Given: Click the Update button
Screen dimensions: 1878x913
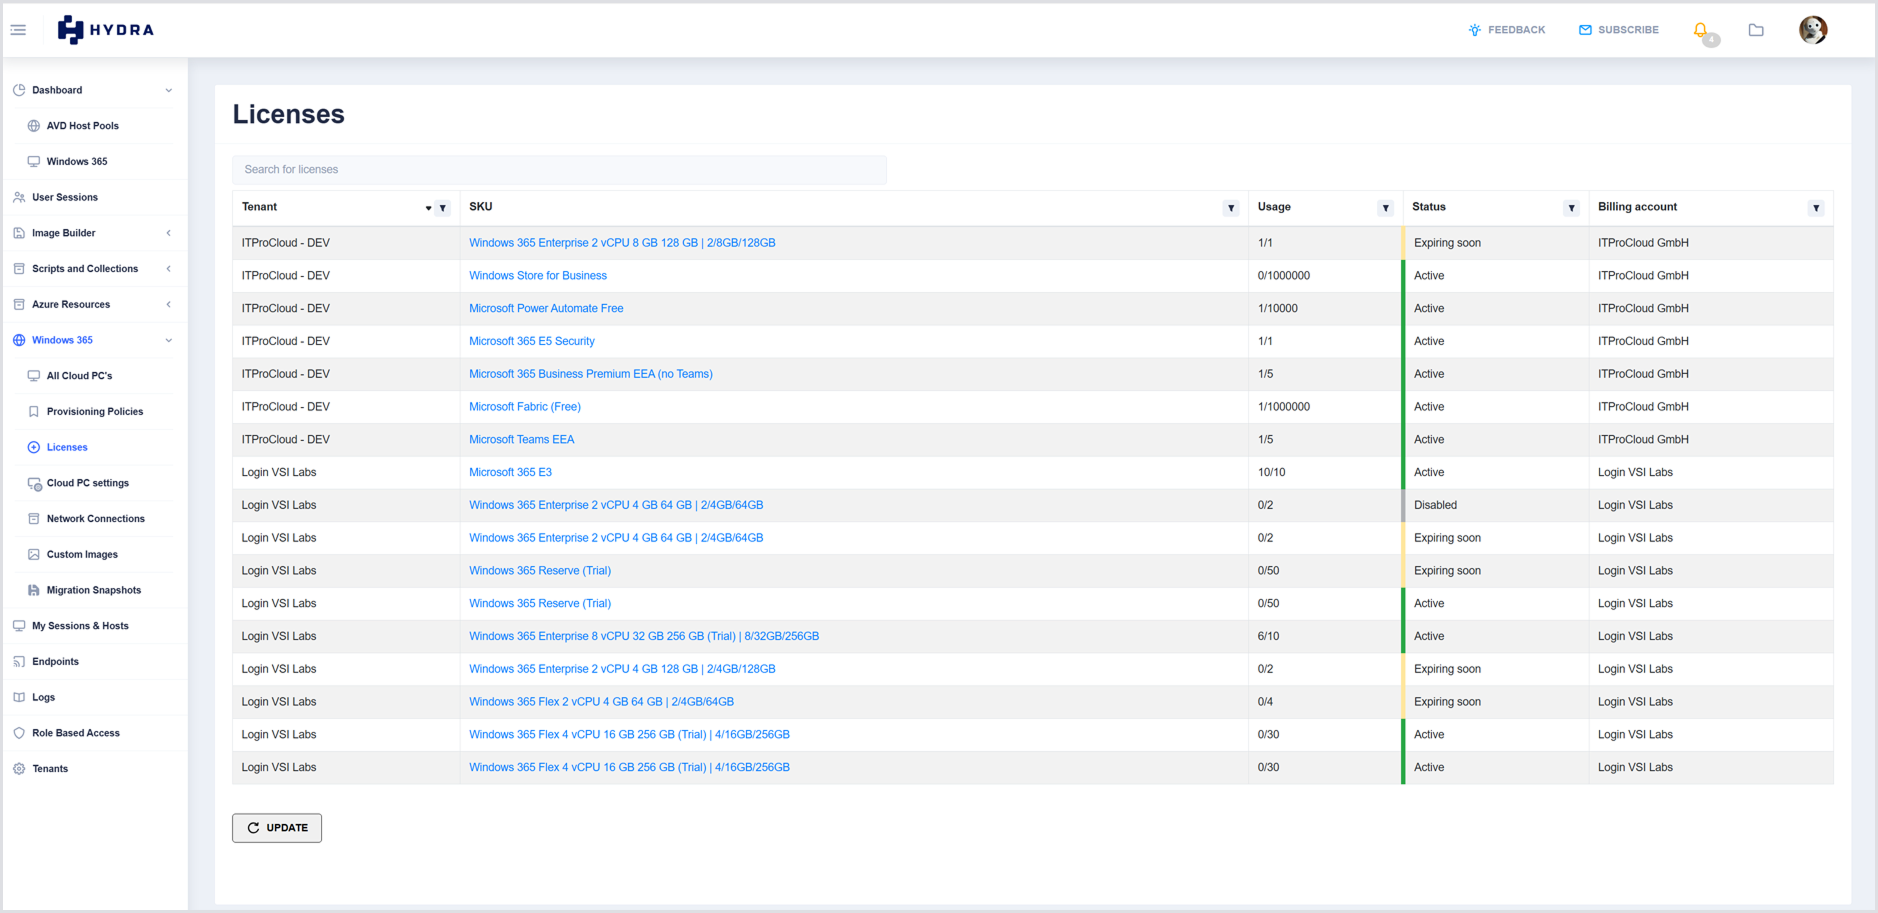Looking at the screenshot, I should coord(277,828).
